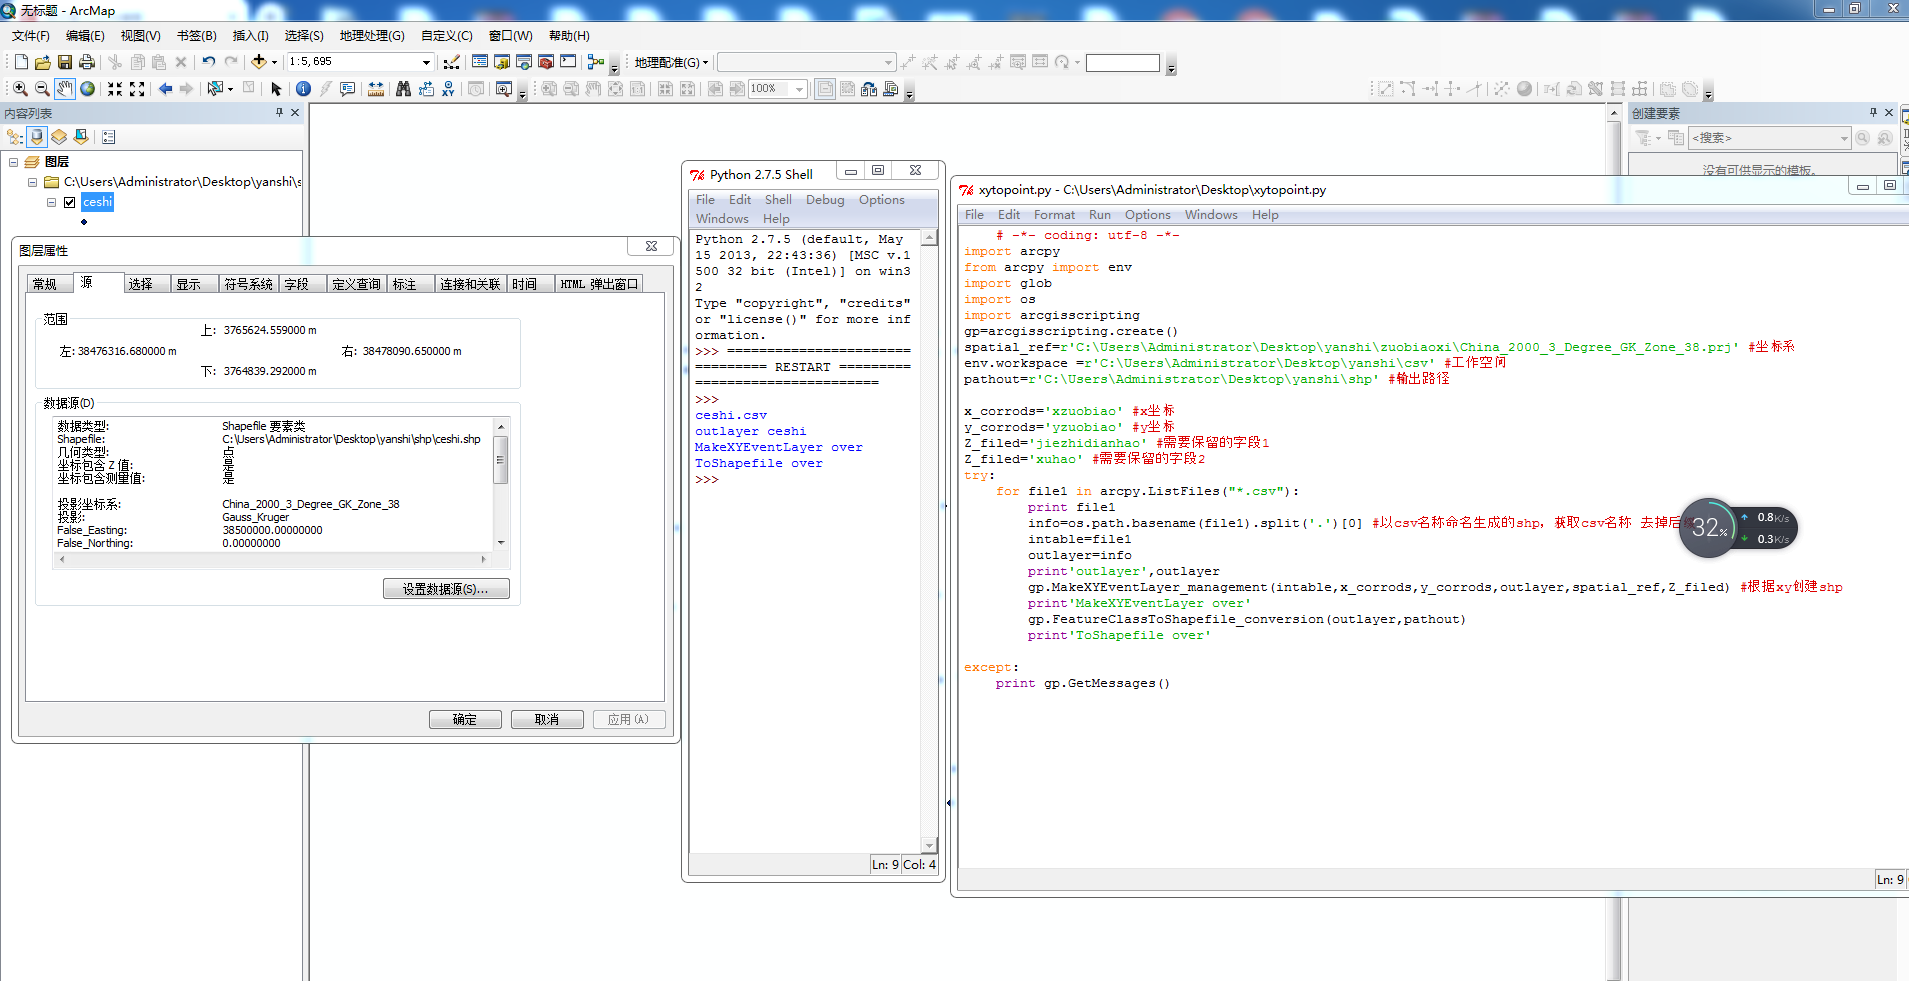The image size is (1909, 981).
Task: Select the Zoom Out tool
Action: [x=42, y=89]
